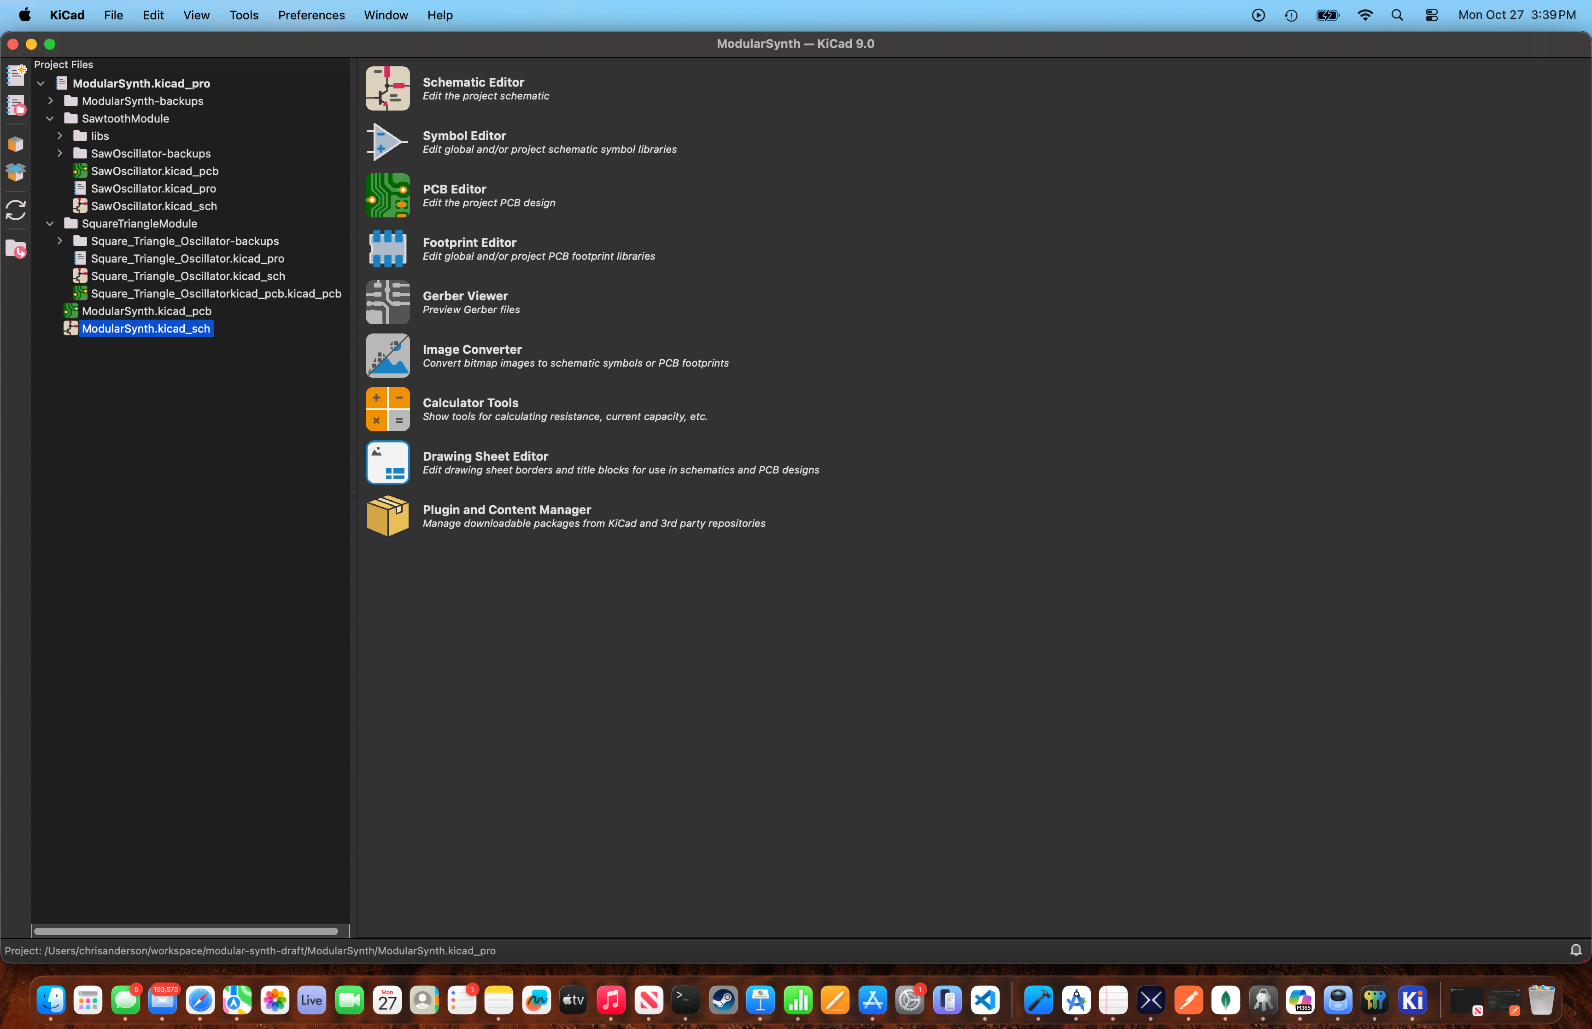Screen dimensions: 1592x1029
Task: Click the Archive Project box icon
Action: (x=16, y=144)
